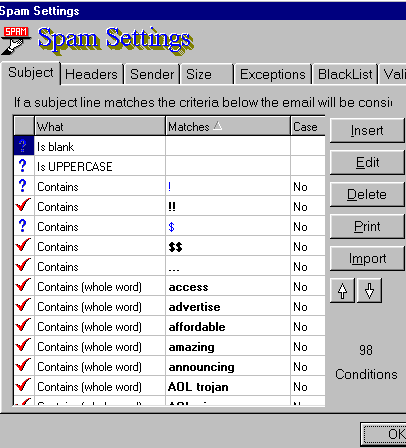Click the Insert button
This screenshot has width=406, height=448.
(x=367, y=130)
